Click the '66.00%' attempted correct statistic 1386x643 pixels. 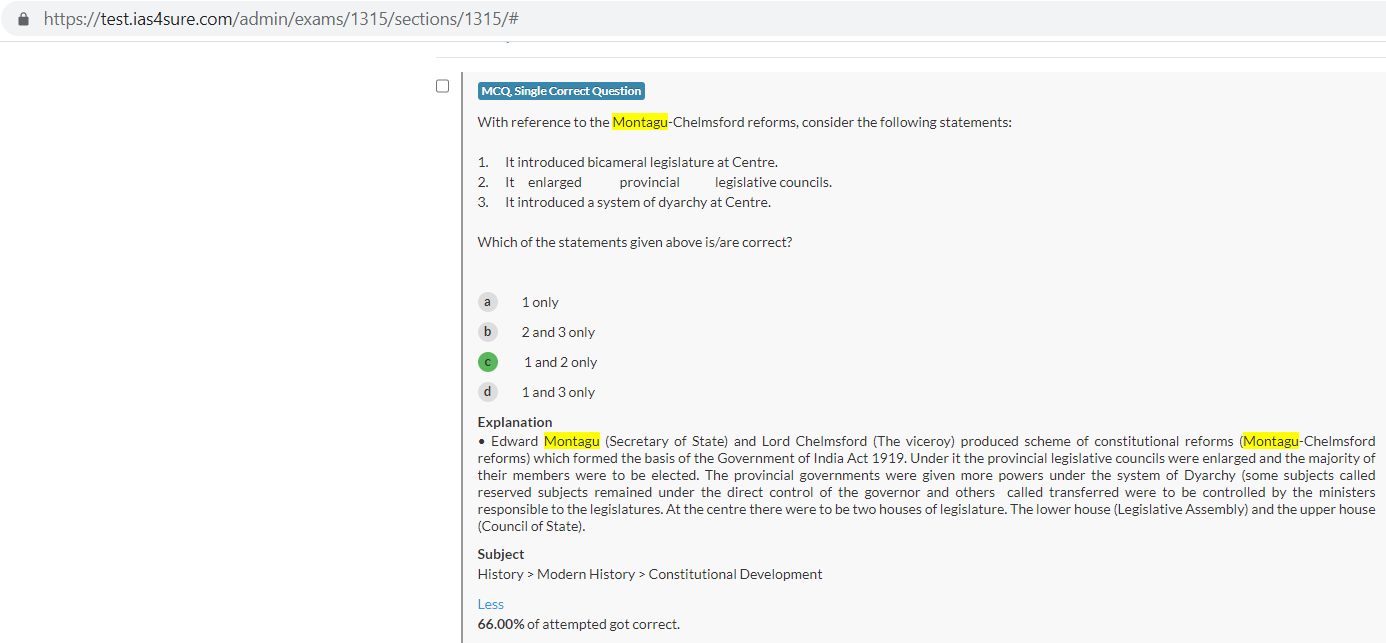click(501, 624)
